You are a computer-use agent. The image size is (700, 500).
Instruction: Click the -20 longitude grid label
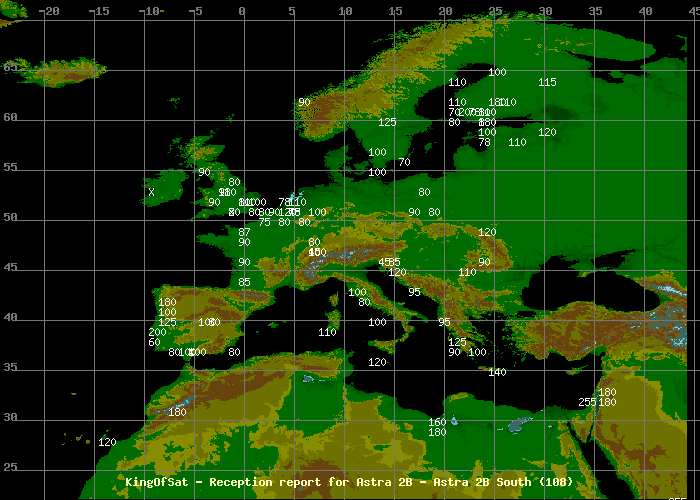coord(47,11)
